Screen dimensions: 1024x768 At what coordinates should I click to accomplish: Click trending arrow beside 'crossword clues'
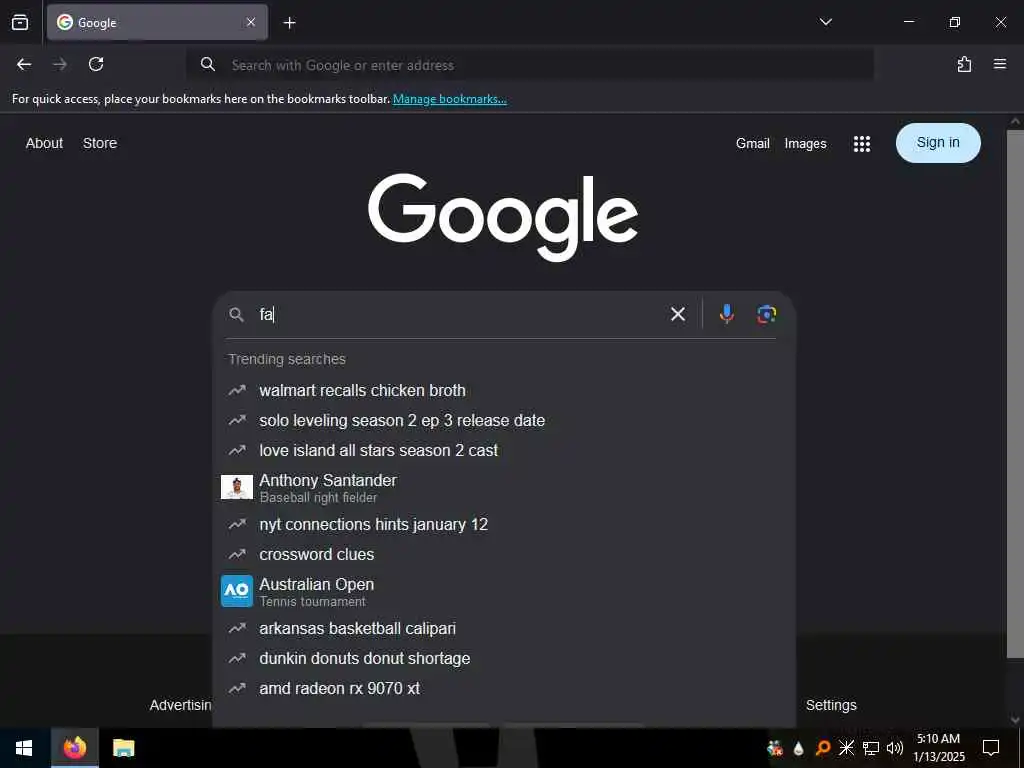pyautogui.click(x=237, y=554)
